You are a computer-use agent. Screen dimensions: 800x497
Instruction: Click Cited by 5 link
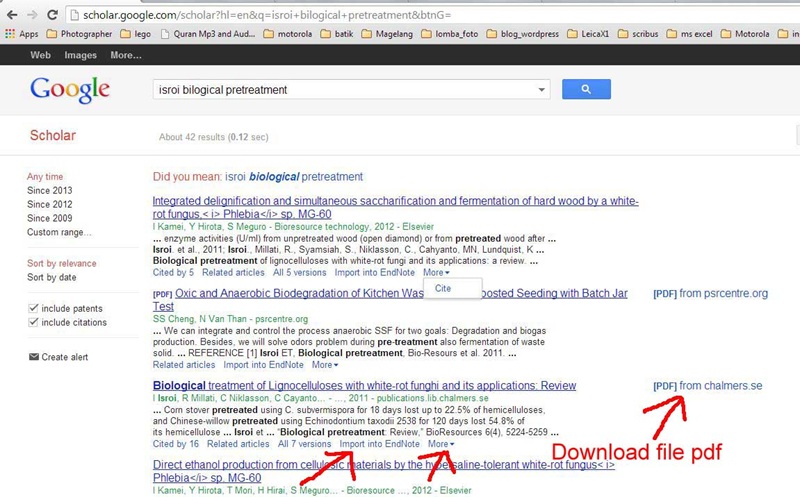pyautogui.click(x=173, y=272)
